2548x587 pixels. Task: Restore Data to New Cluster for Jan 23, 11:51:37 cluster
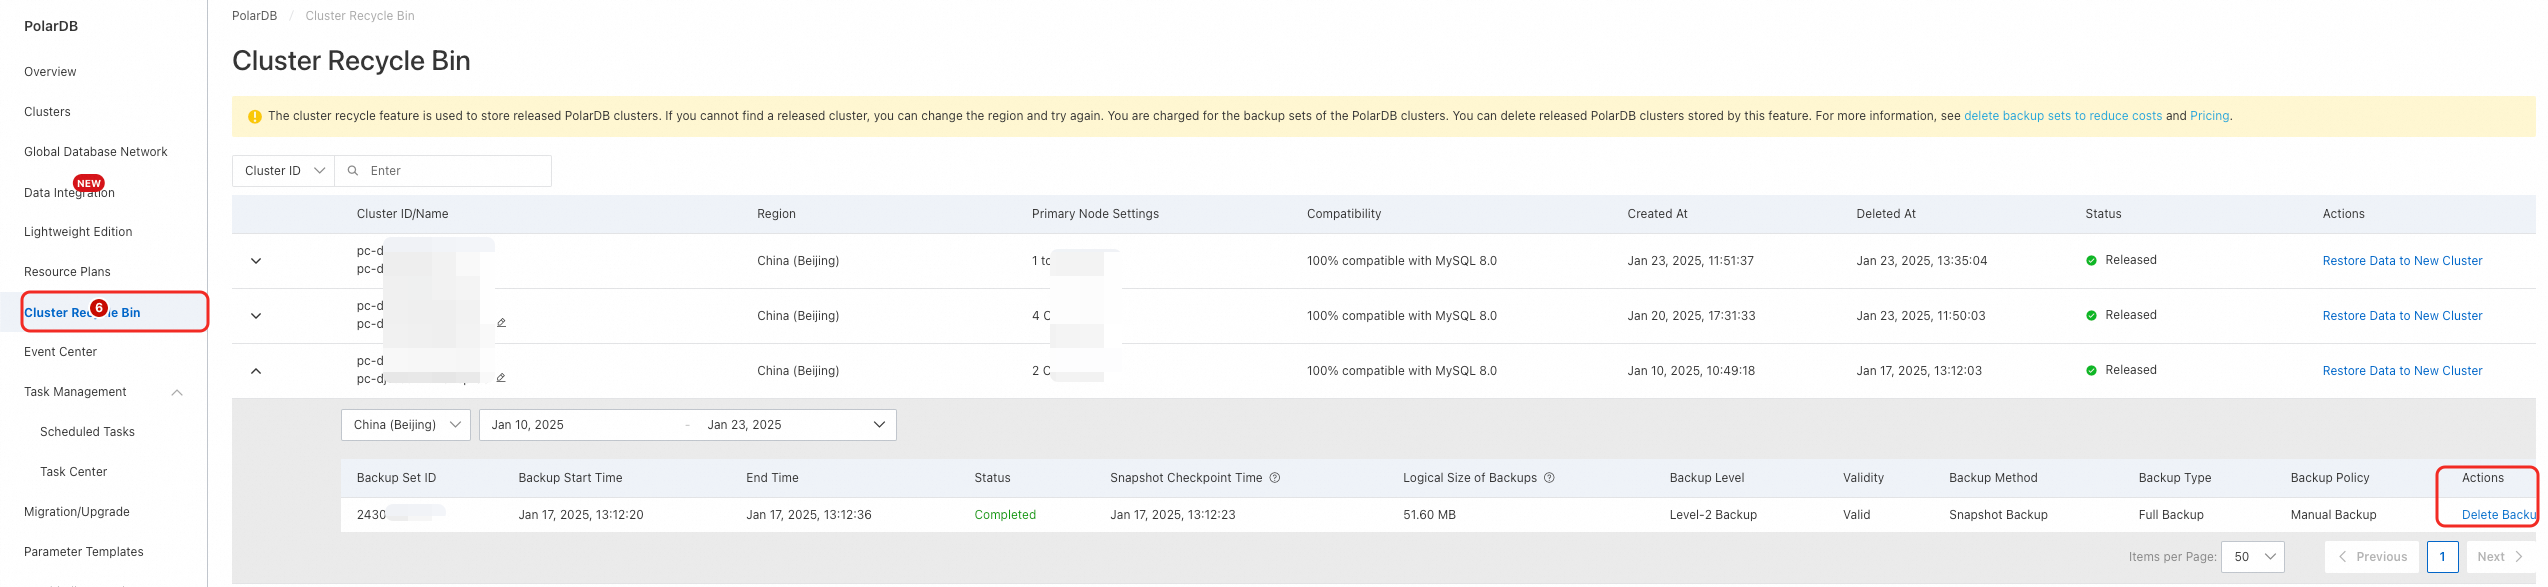point(2402,261)
